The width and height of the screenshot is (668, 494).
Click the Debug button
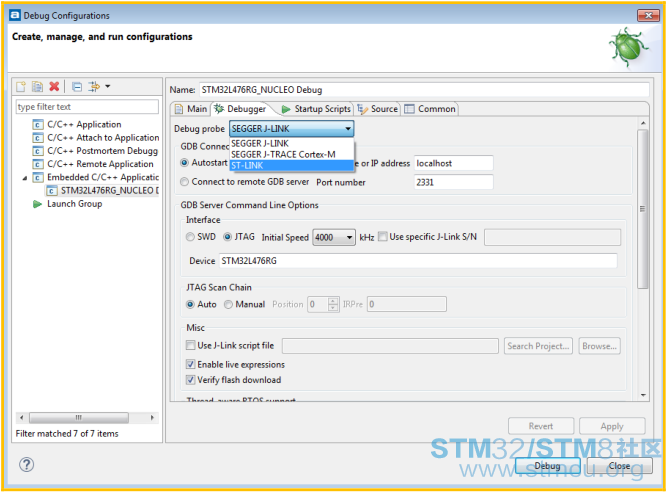(548, 466)
